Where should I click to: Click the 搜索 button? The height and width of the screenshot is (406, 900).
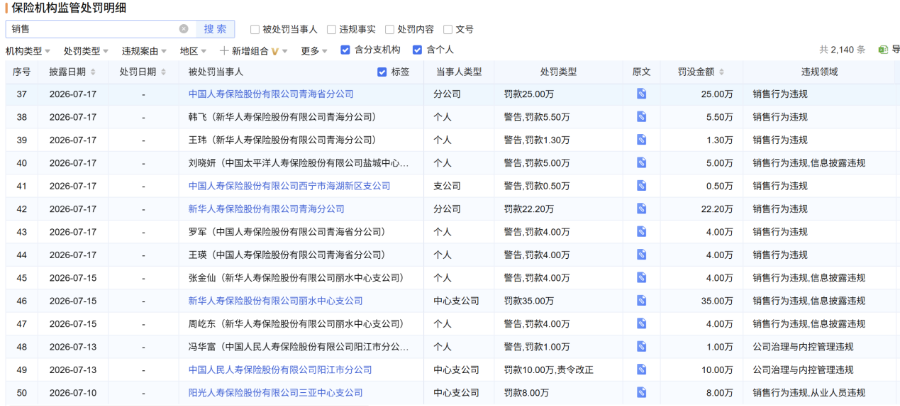point(215,29)
